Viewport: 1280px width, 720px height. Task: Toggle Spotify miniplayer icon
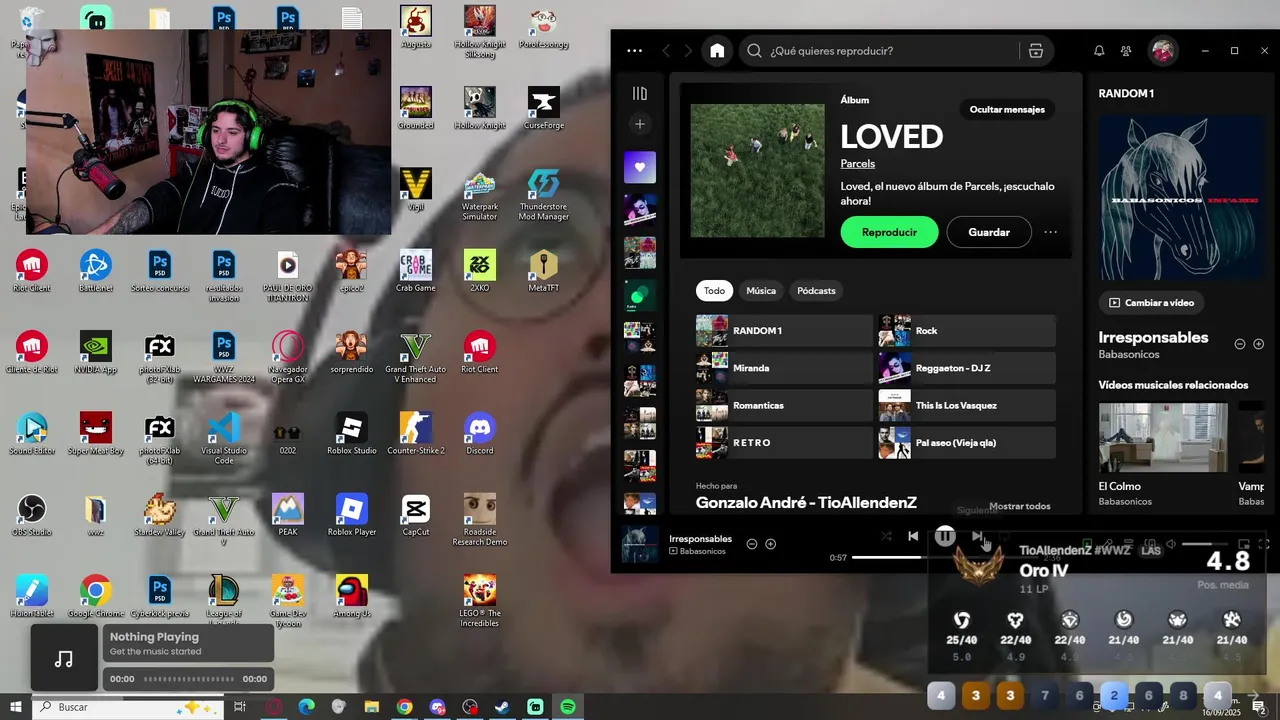pyautogui.click(x=1244, y=544)
